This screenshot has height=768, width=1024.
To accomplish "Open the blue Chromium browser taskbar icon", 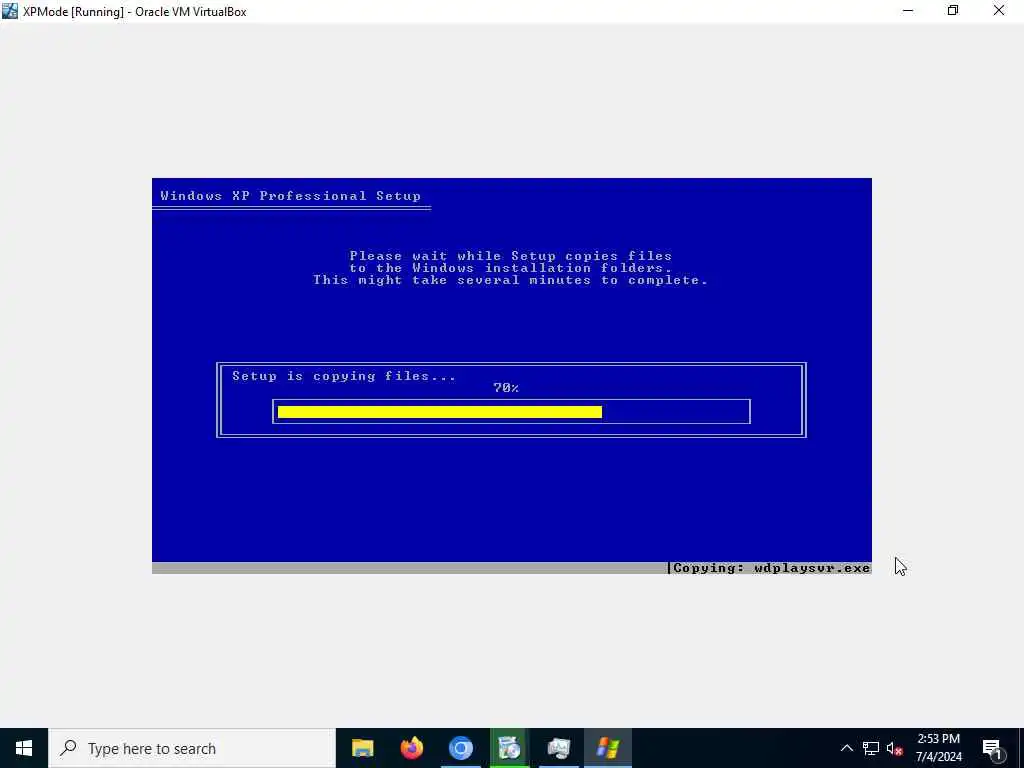I will [460, 748].
